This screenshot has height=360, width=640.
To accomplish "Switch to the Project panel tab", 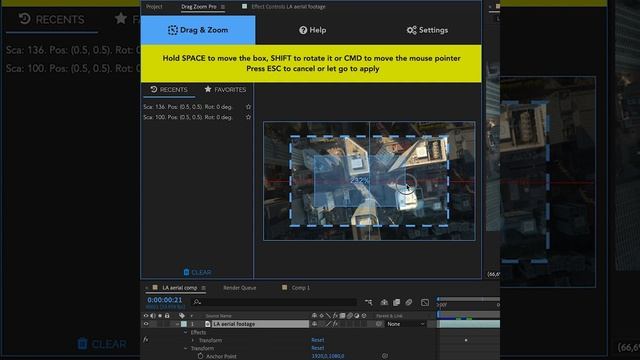I will tap(154, 7).
